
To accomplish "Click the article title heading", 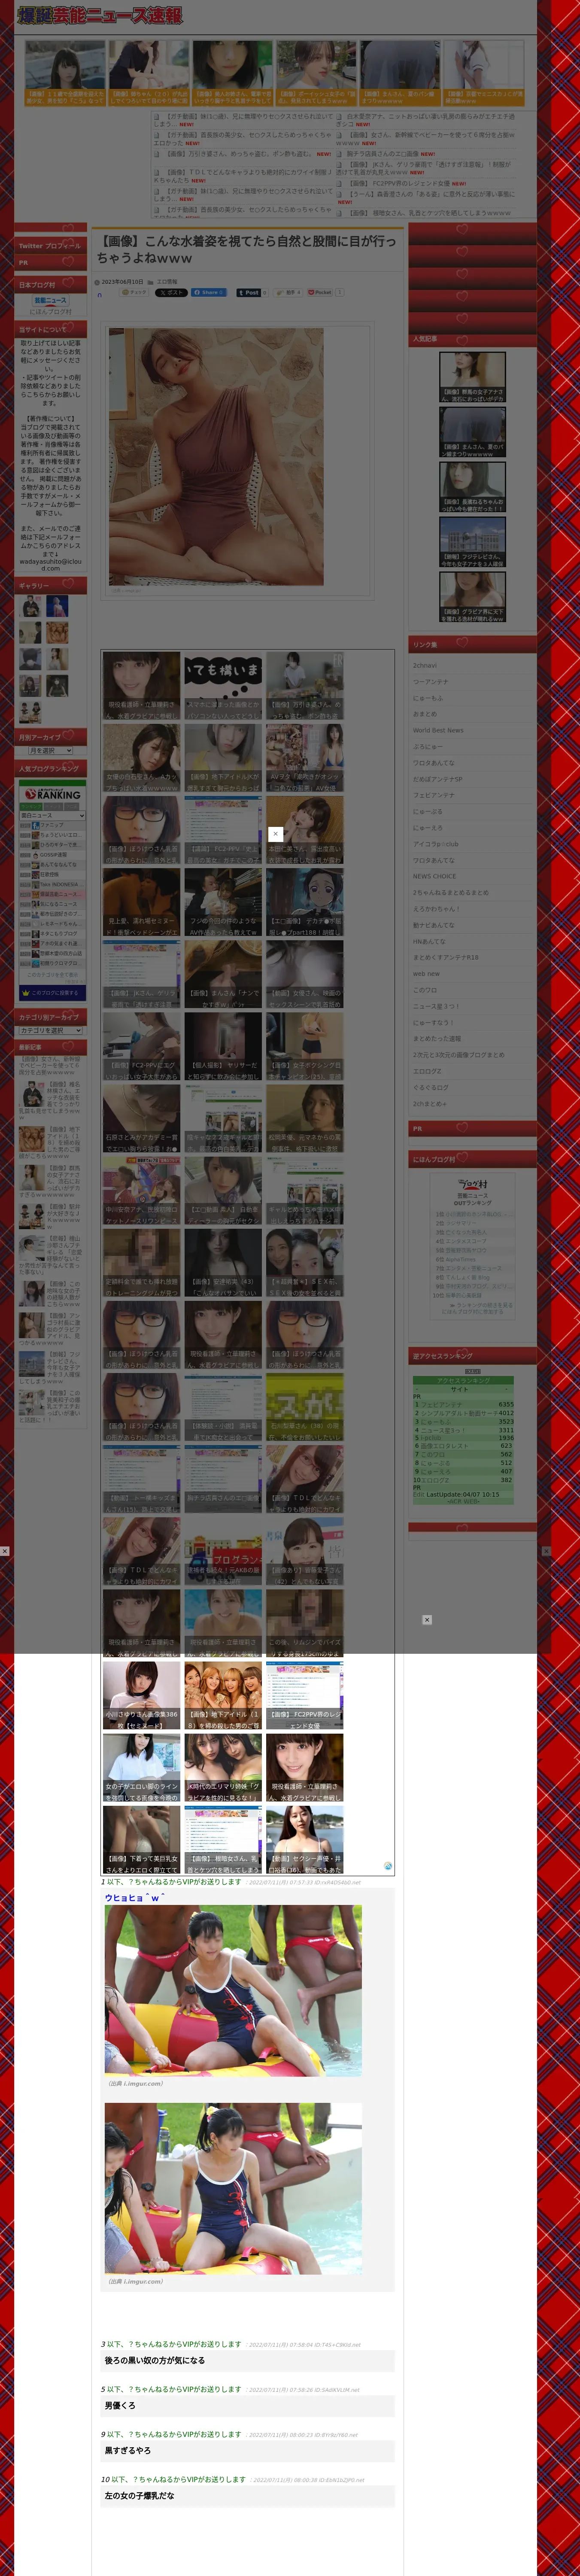I will point(246,249).
